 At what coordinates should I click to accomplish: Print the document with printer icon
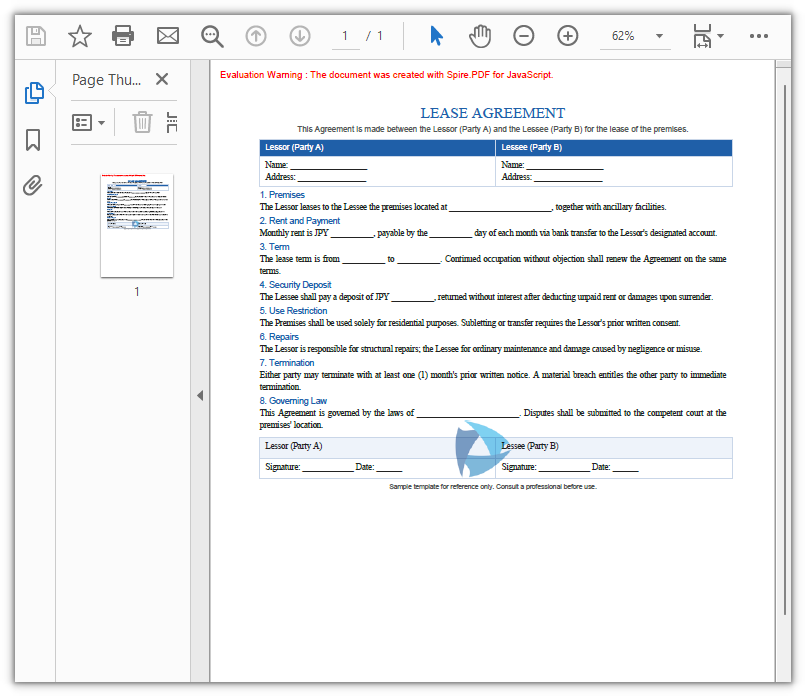(x=123, y=36)
